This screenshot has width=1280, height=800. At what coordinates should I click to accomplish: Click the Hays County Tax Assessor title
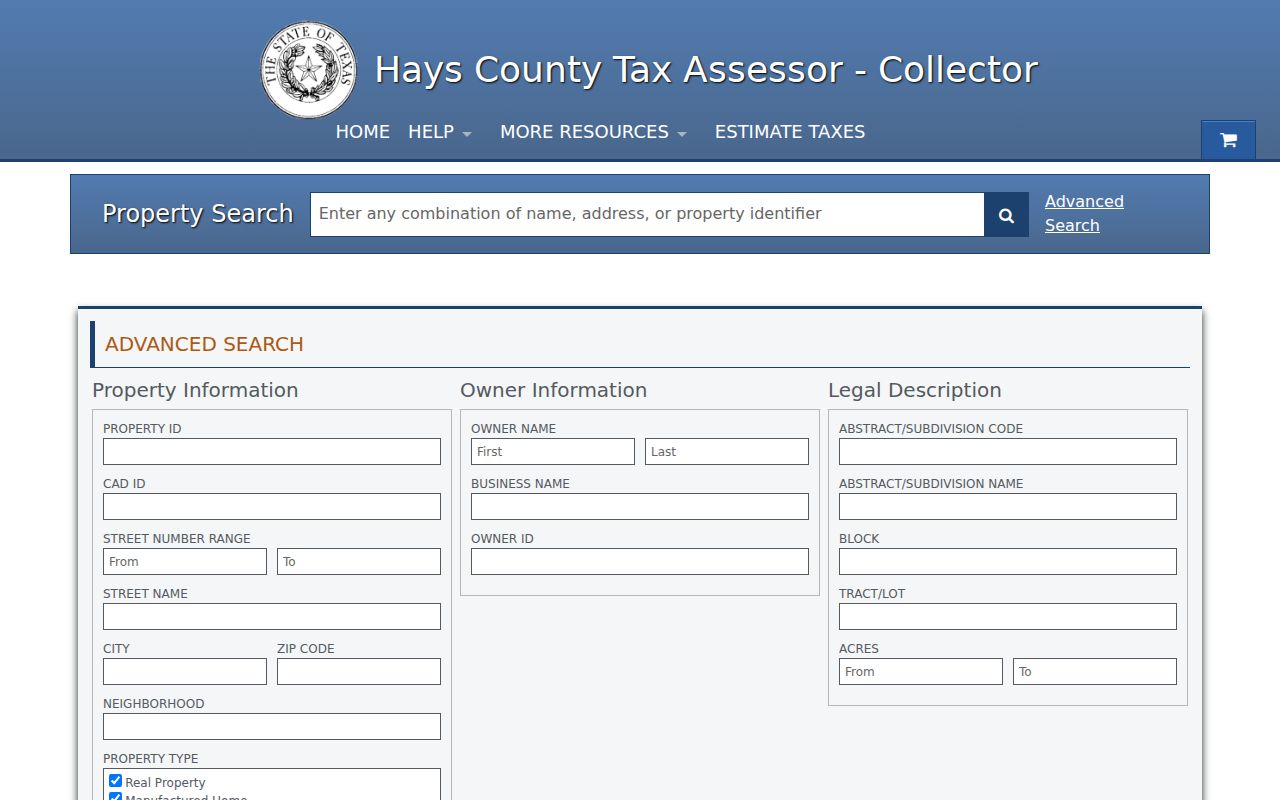coord(706,70)
